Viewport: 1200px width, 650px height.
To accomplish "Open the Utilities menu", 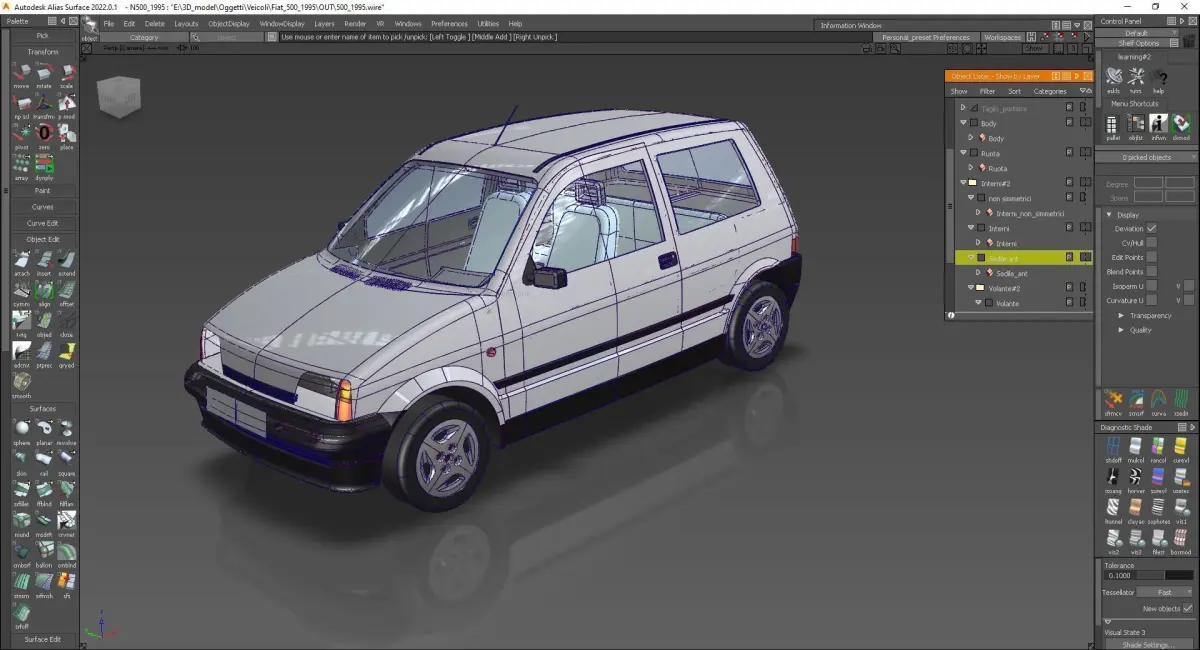I will [488, 23].
